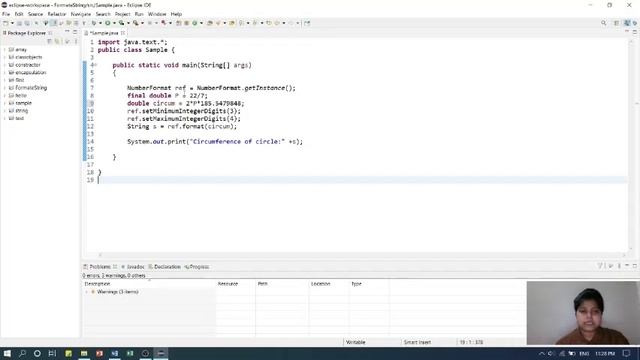640x360 pixels.
Task: Open the Edit menu
Action: [19, 14]
